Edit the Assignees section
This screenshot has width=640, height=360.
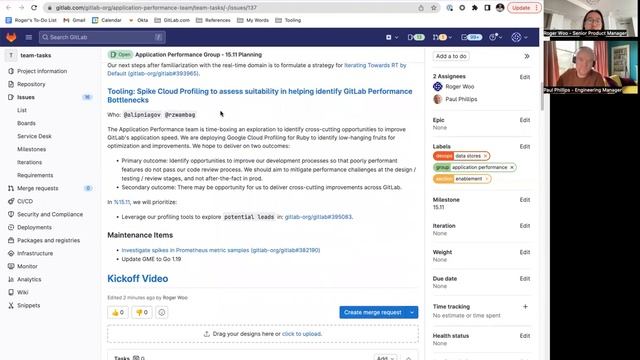(x=524, y=77)
